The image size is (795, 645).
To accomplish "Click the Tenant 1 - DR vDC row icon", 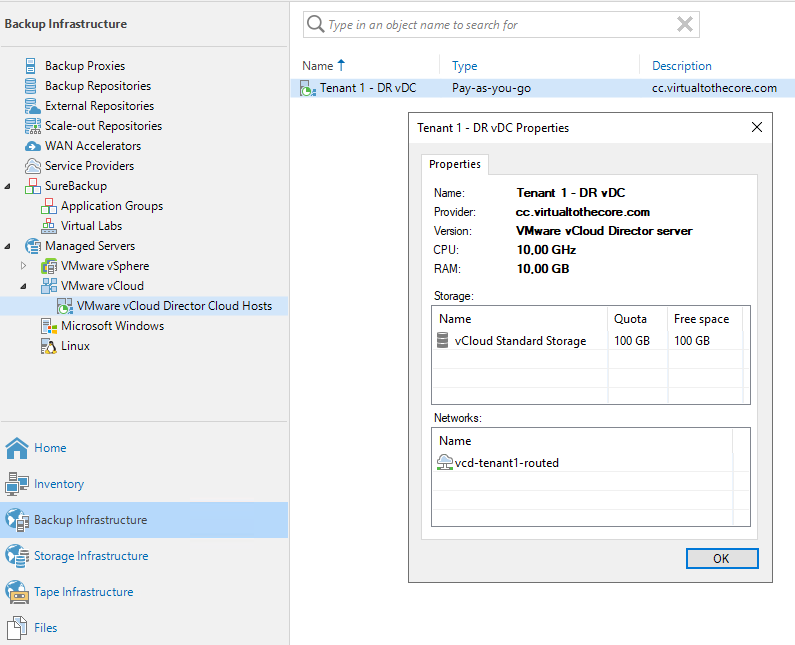I will (308, 88).
